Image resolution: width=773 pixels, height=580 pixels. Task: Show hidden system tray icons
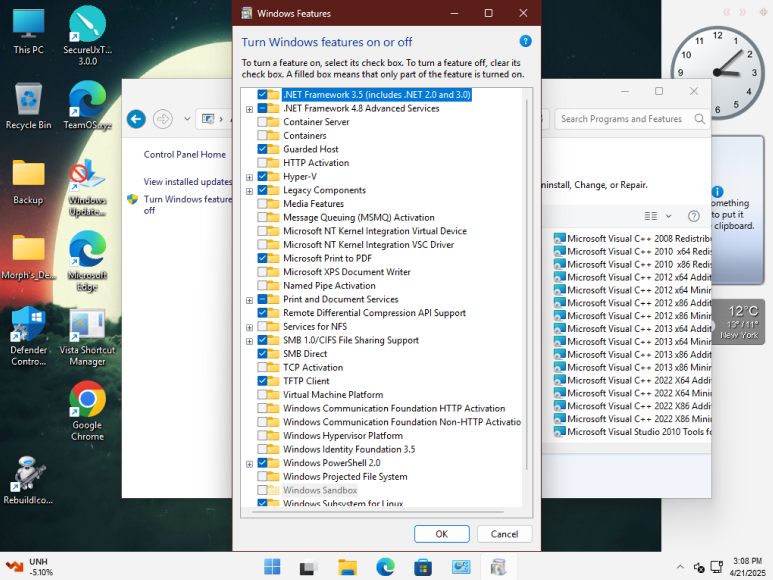[680, 567]
